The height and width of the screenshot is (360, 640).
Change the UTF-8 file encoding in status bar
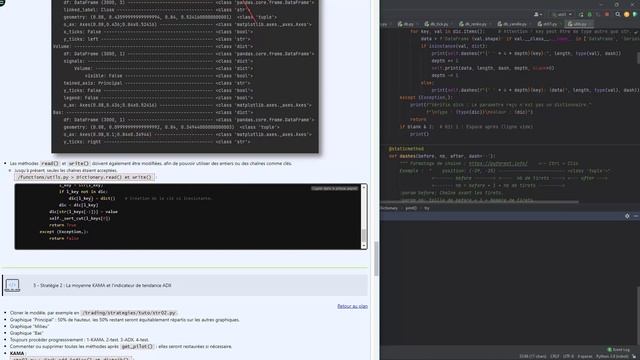pos(568,356)
